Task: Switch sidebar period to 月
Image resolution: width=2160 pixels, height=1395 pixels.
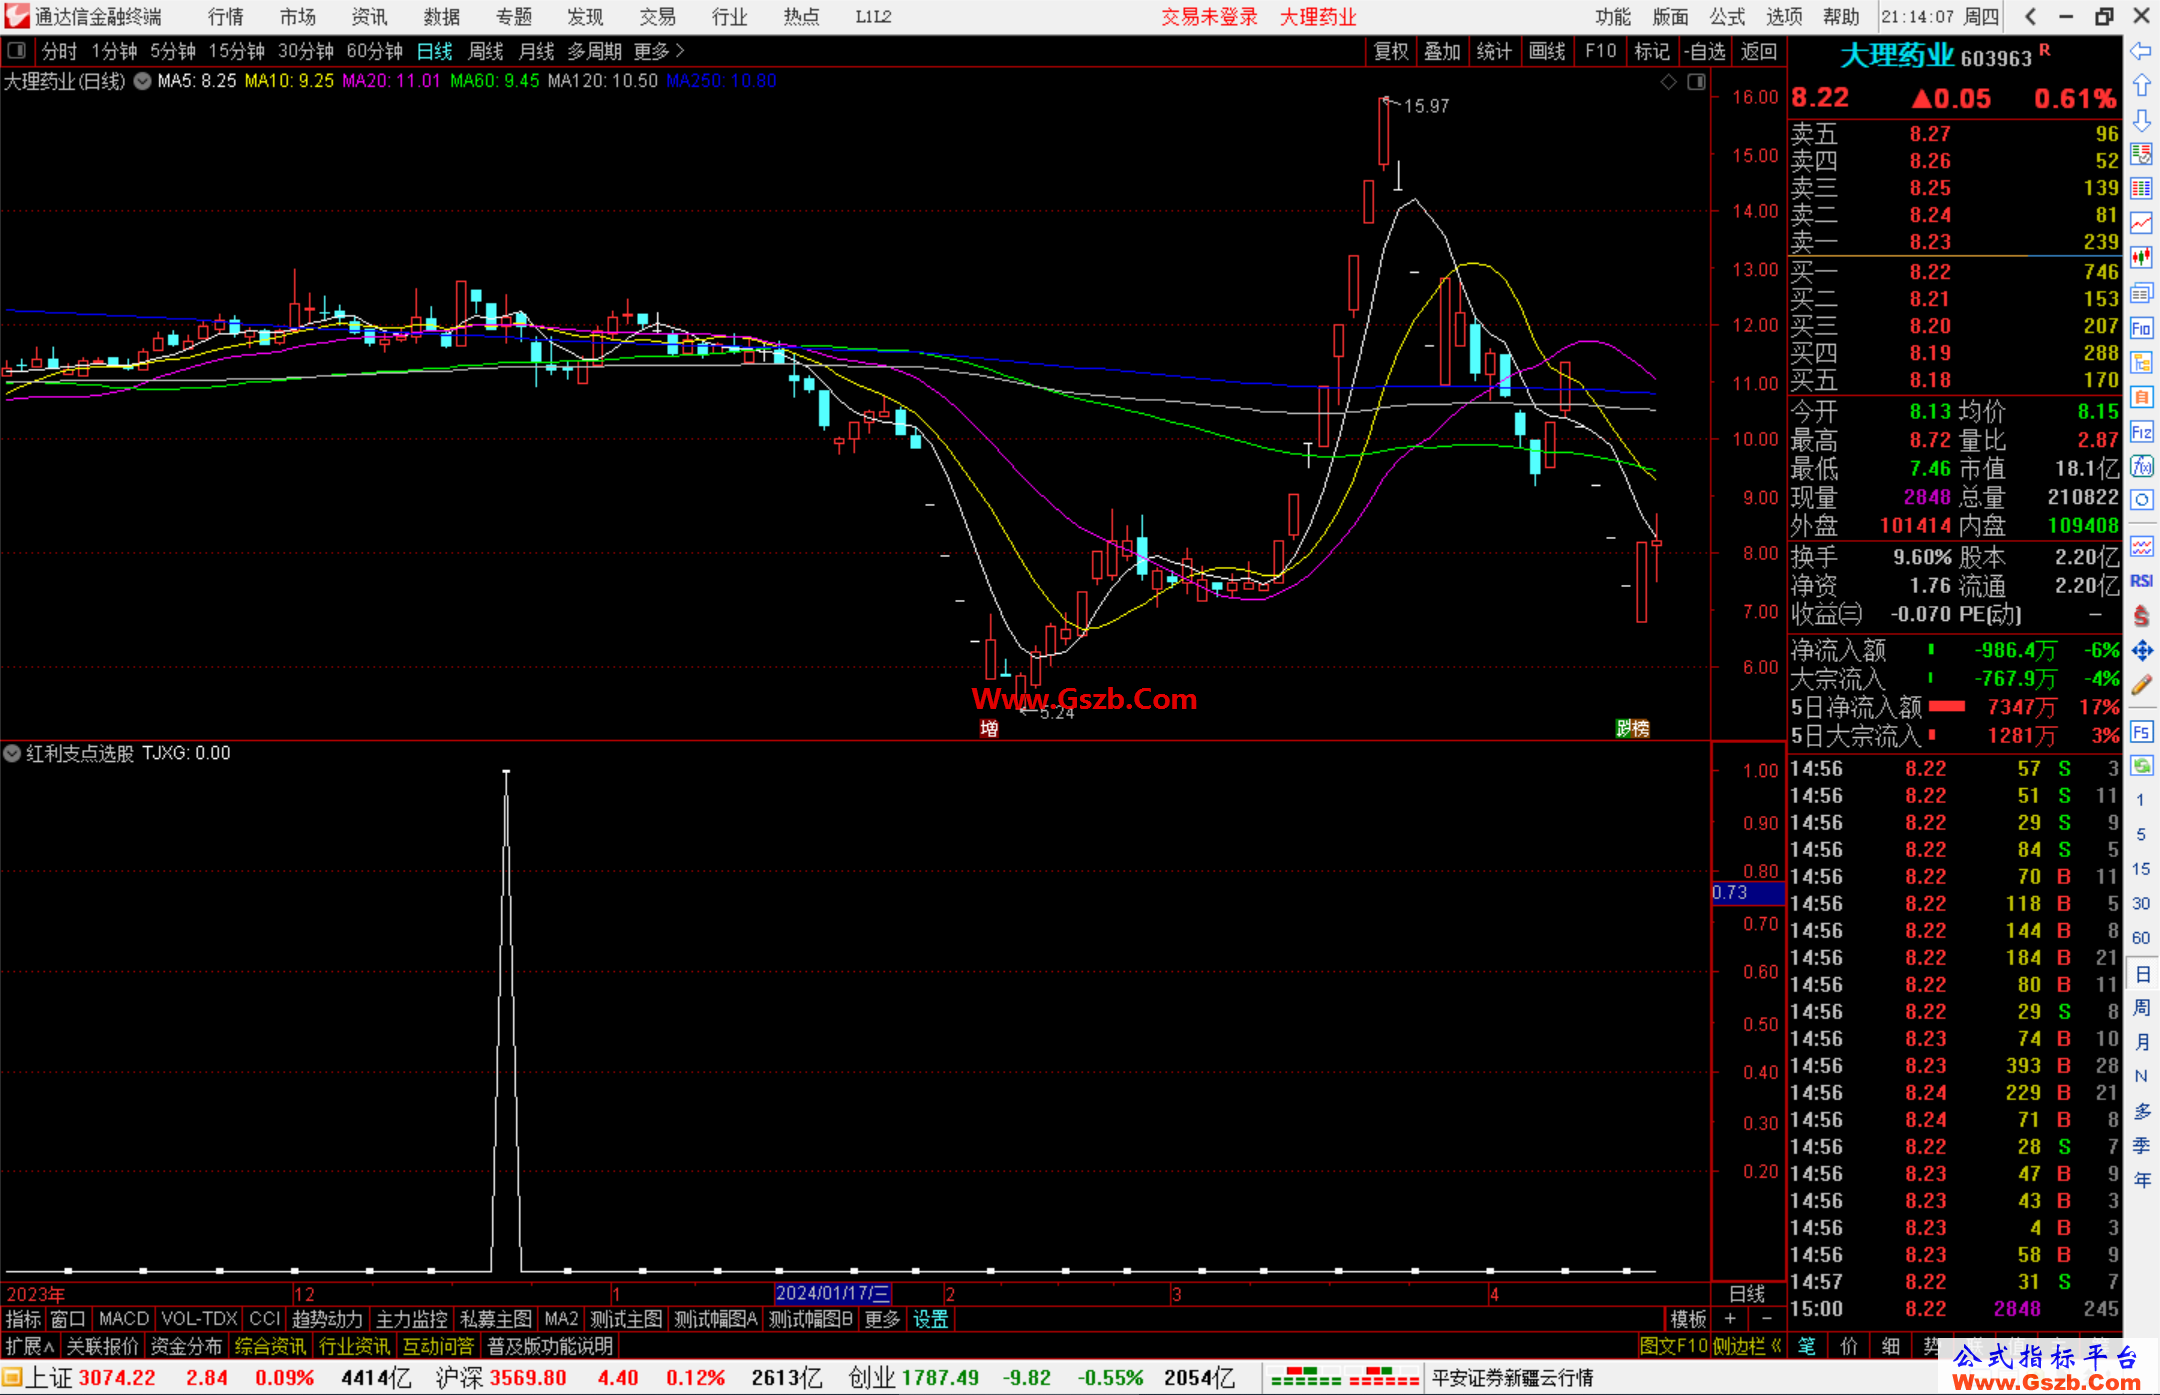Action: (2141, 1042)
